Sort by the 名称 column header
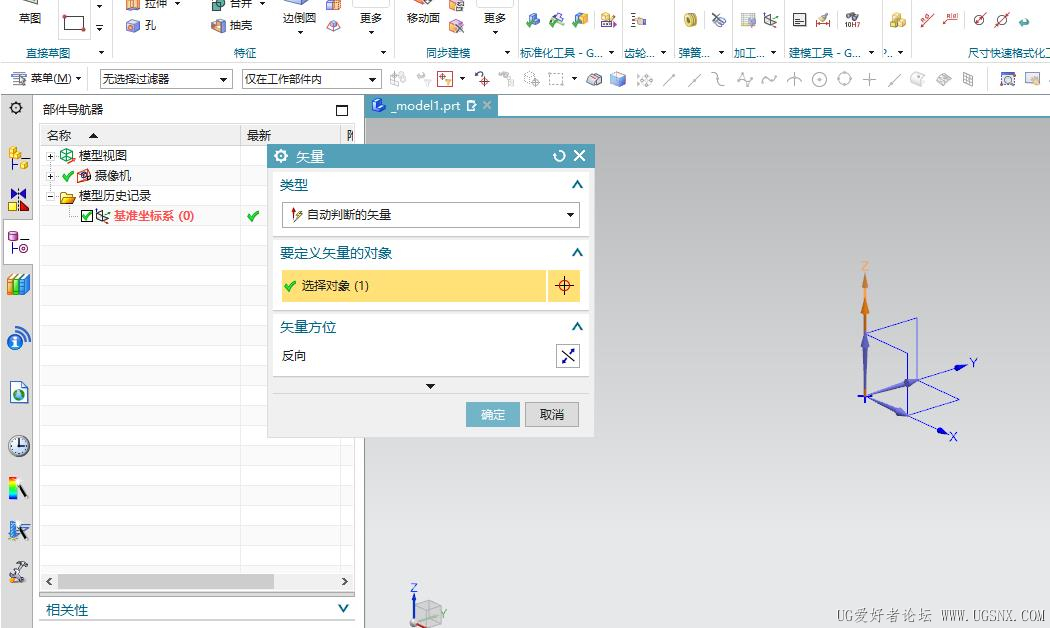 pyautogui.click(x=140, y=135)
